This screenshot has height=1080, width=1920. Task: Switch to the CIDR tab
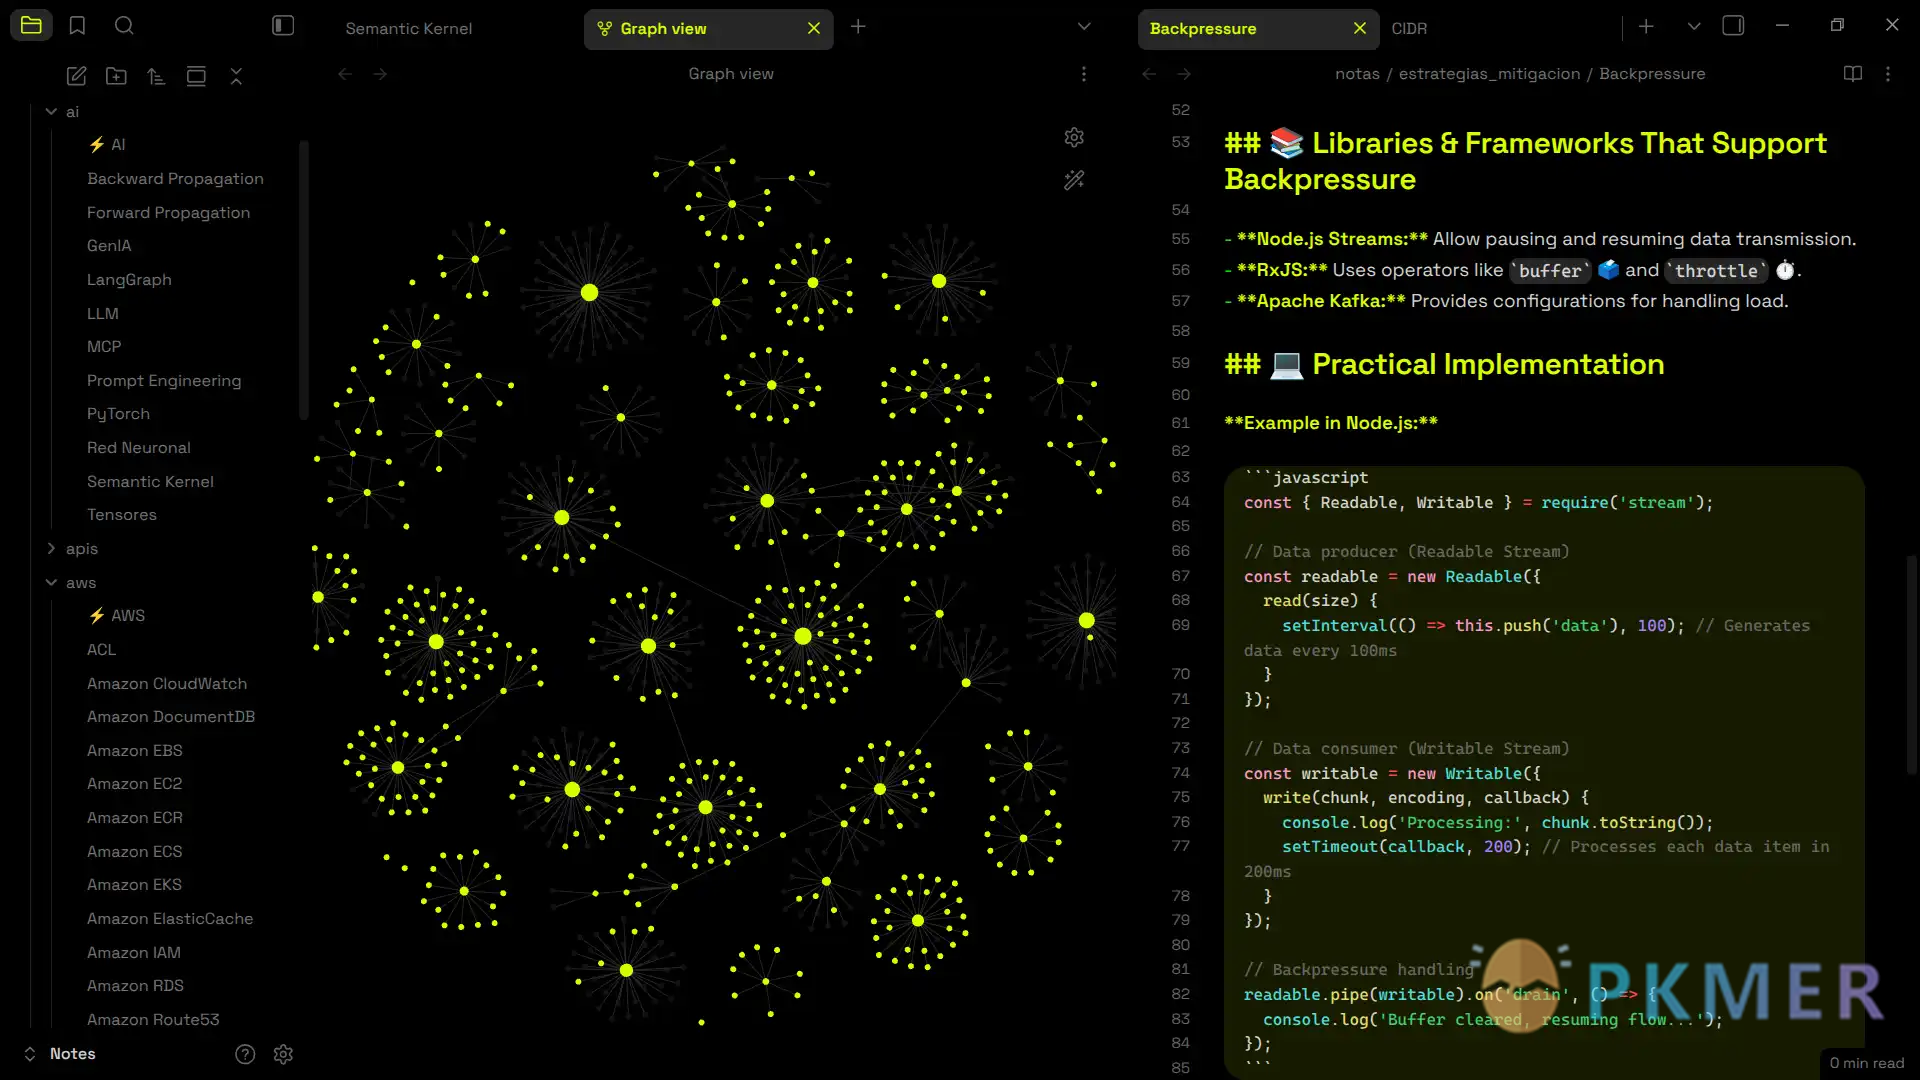click(1409, 28)
